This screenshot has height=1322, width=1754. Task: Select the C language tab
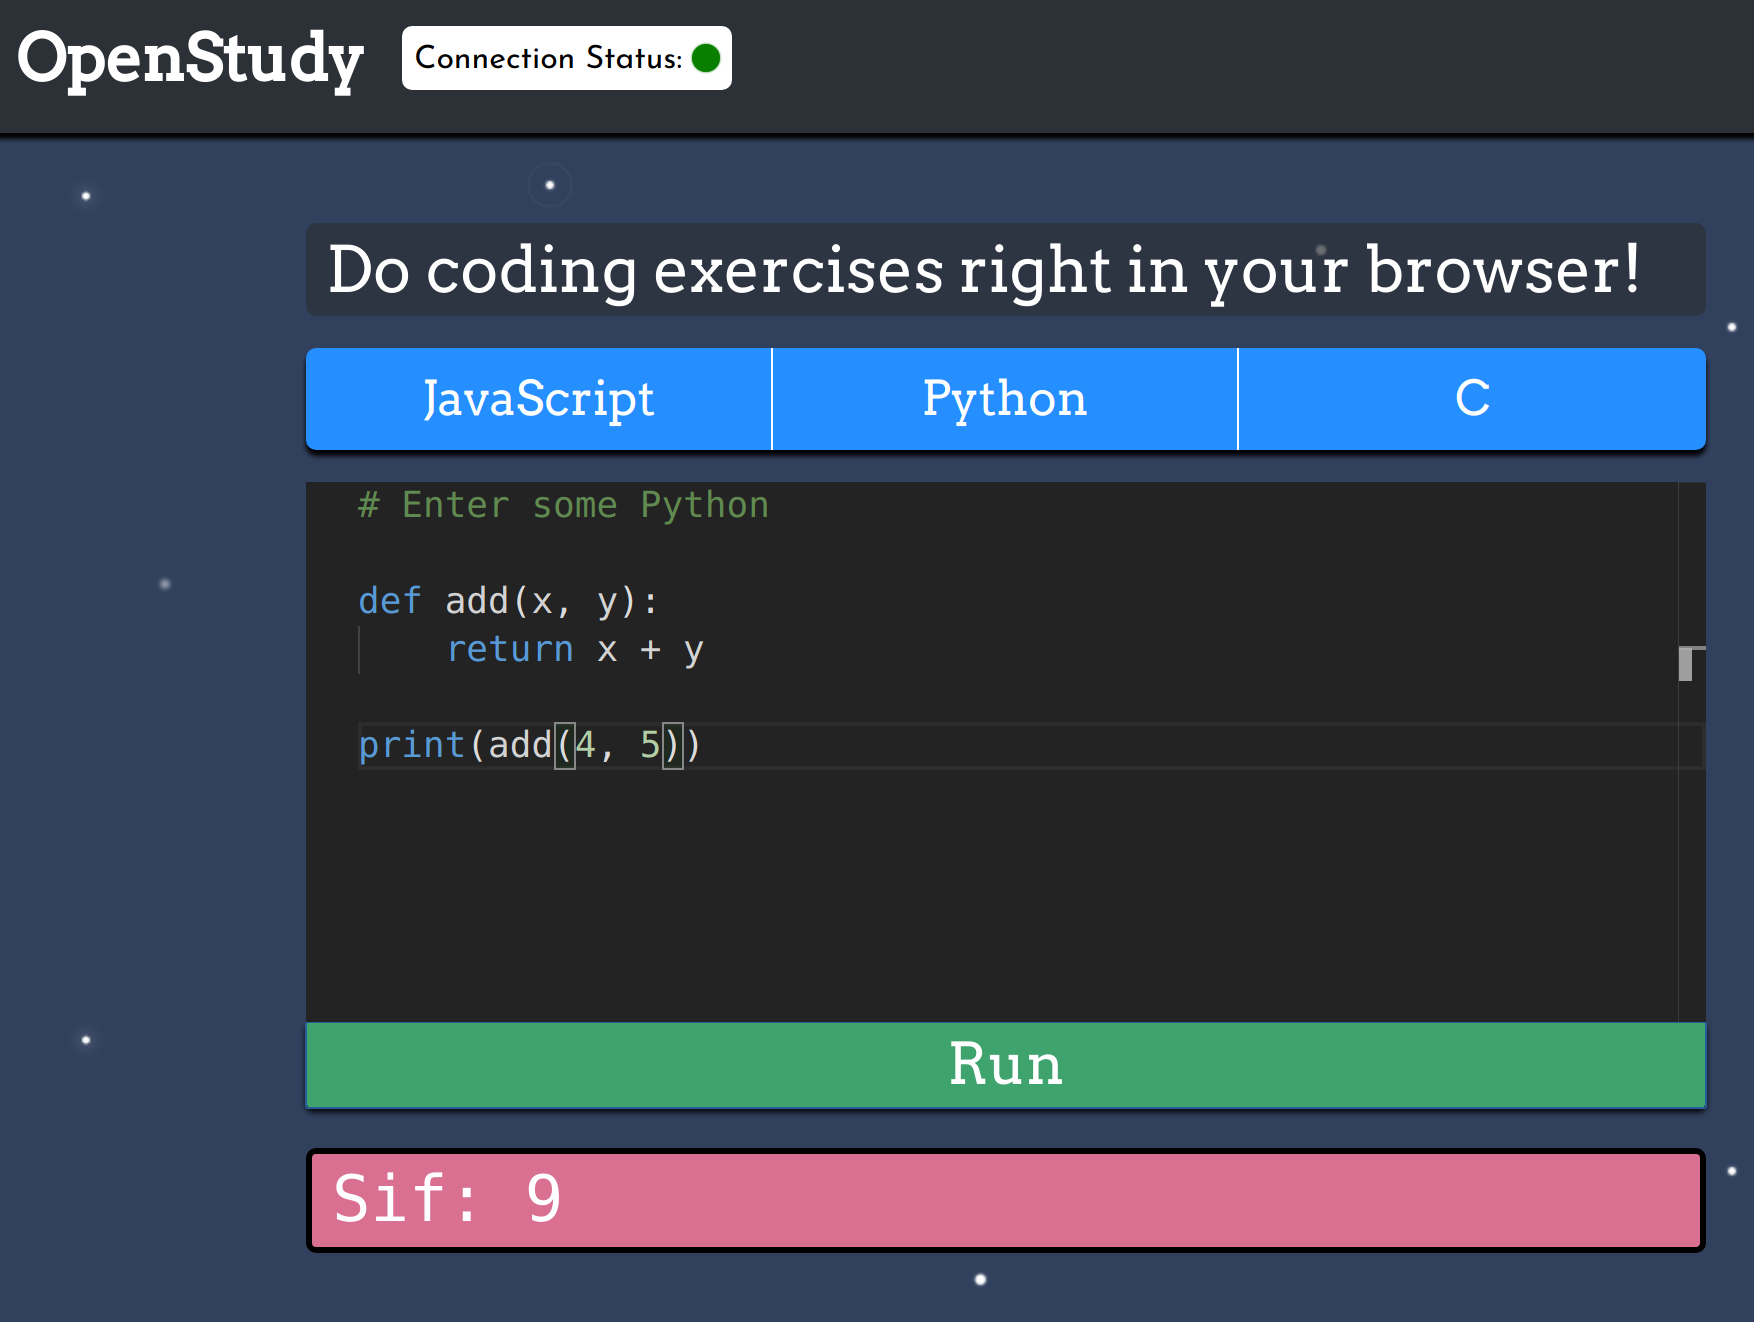[x=1472, y=399]
